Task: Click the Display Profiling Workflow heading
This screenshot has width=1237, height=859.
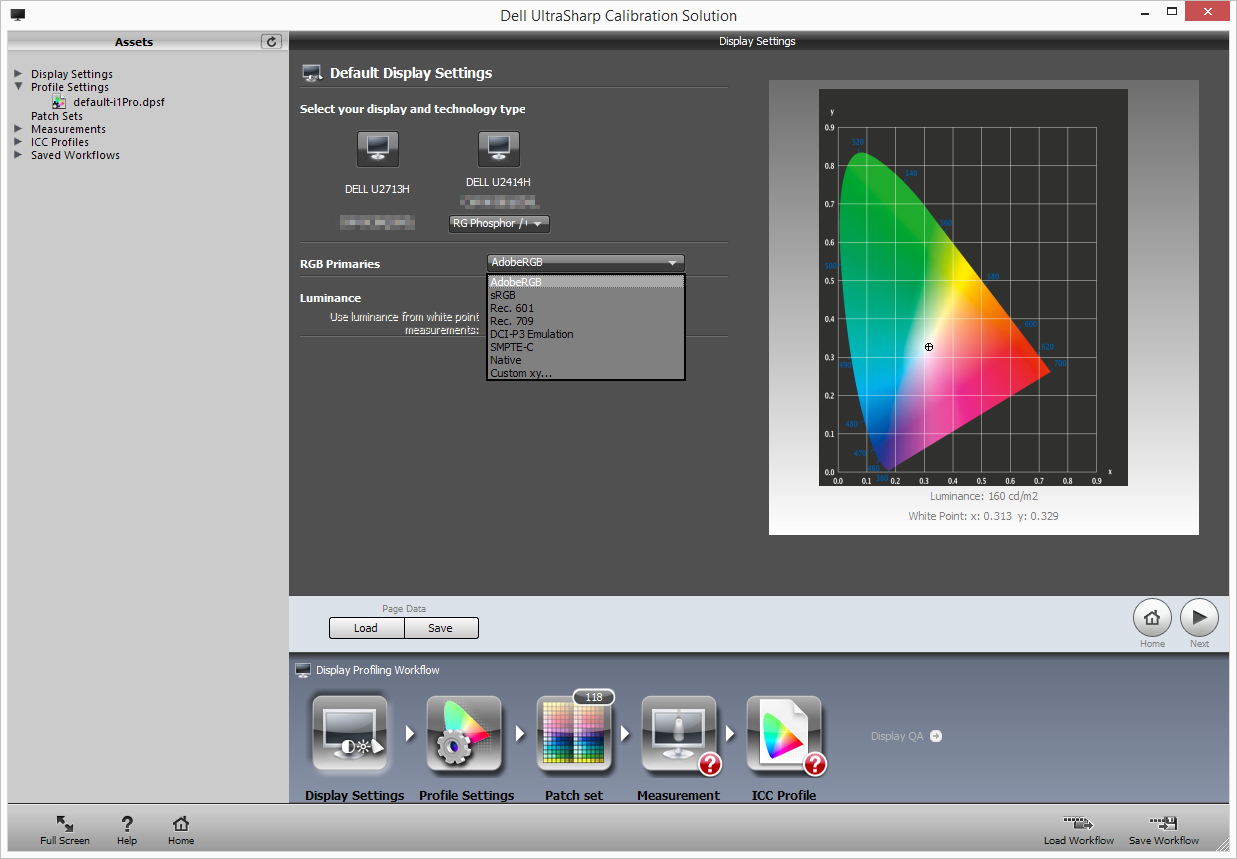Action: point(378,670)
